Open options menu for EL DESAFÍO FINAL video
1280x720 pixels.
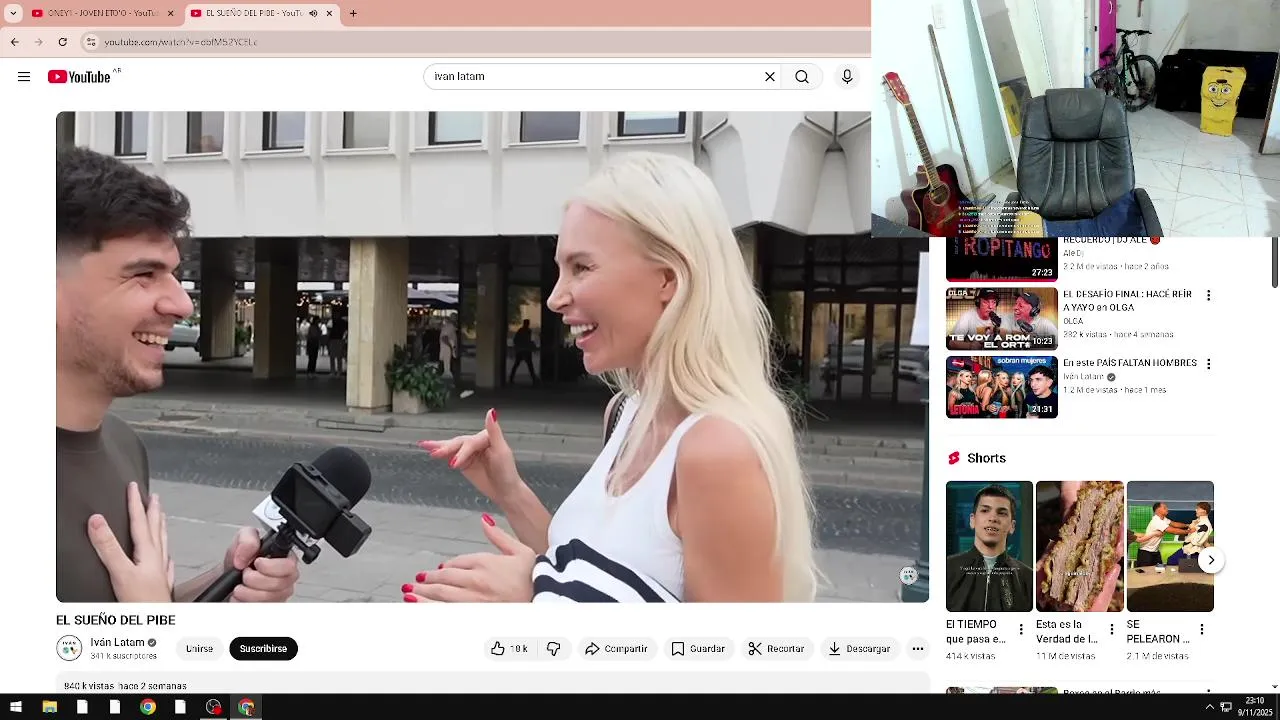point(1208,296)
